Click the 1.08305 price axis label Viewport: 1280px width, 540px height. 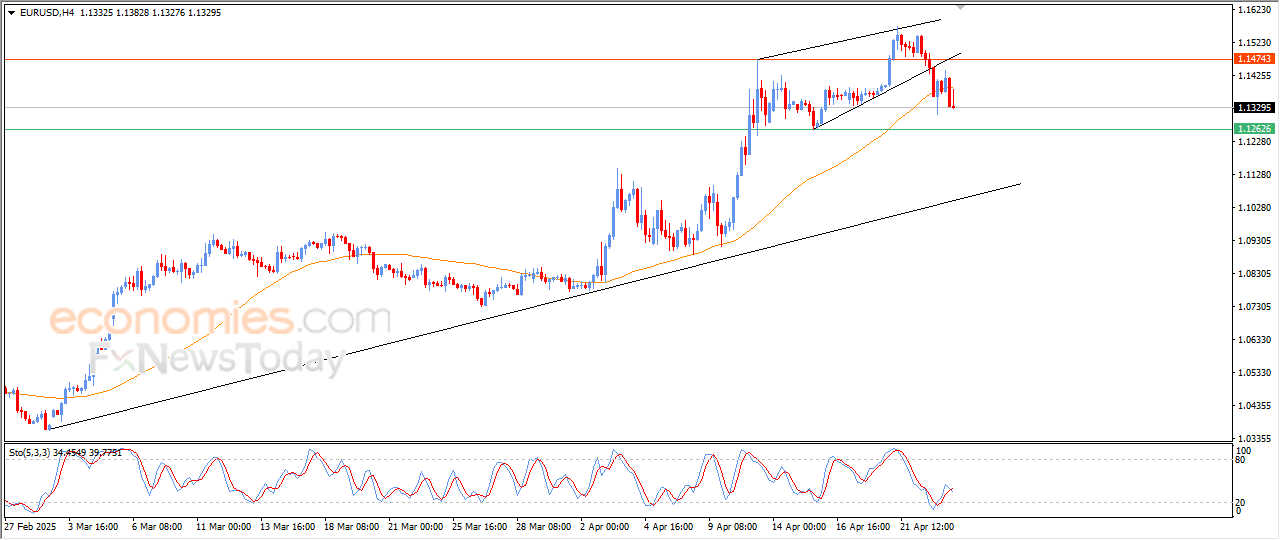(x=1254, y=274)
